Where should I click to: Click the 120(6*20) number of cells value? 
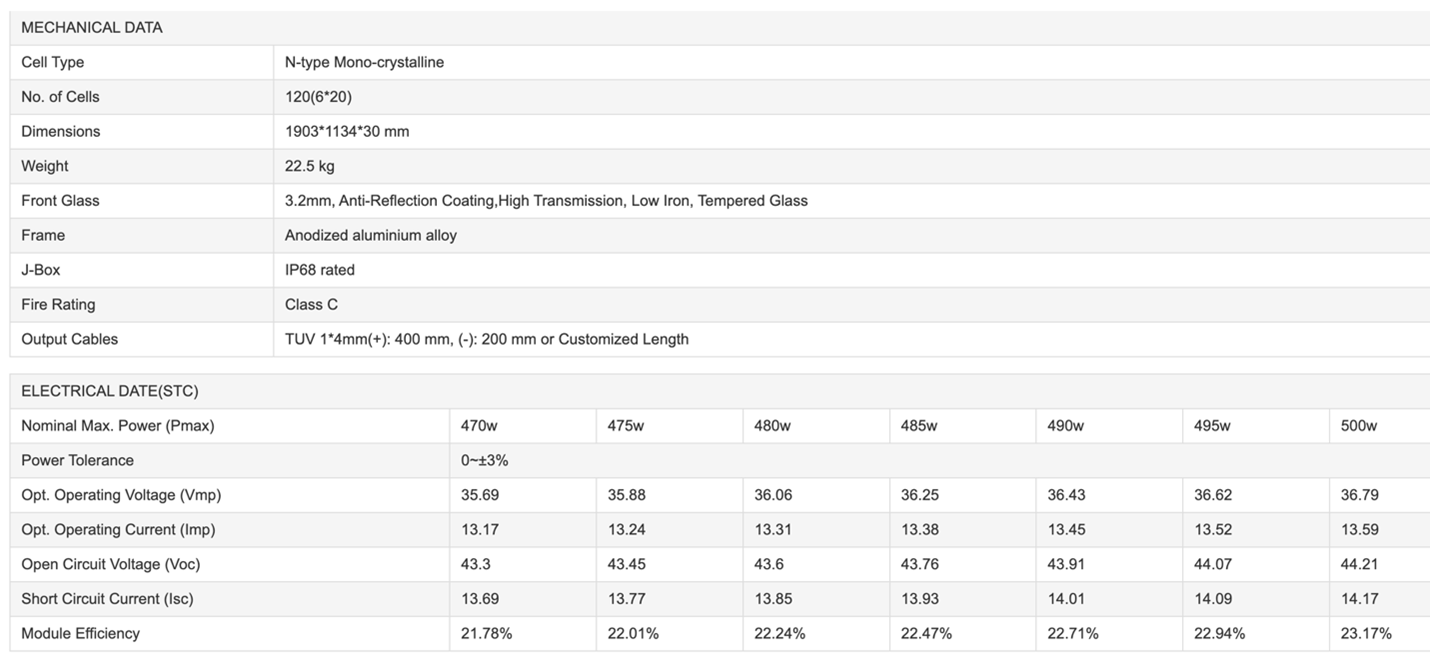pyautogui.click(x=318, y=97)
